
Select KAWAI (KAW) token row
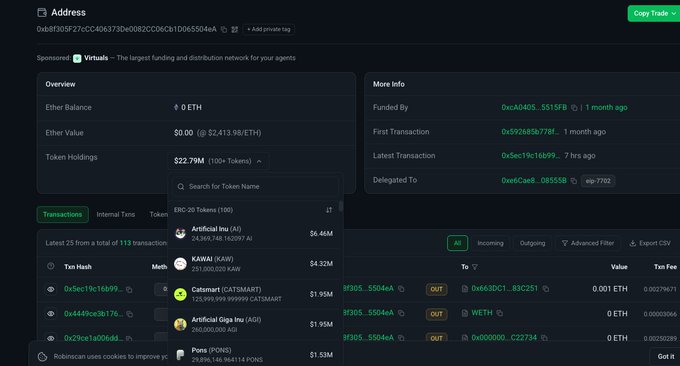coord(255,264)
